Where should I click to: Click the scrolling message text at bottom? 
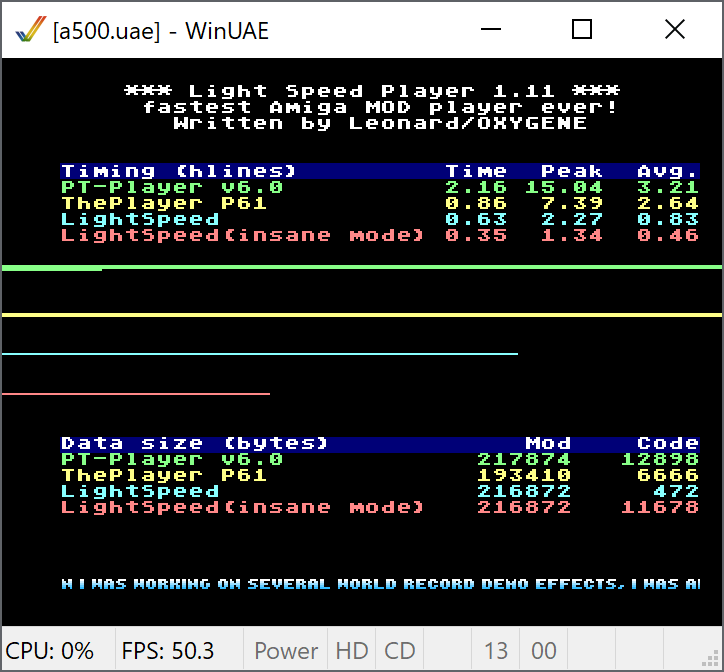tap(380, 584)
